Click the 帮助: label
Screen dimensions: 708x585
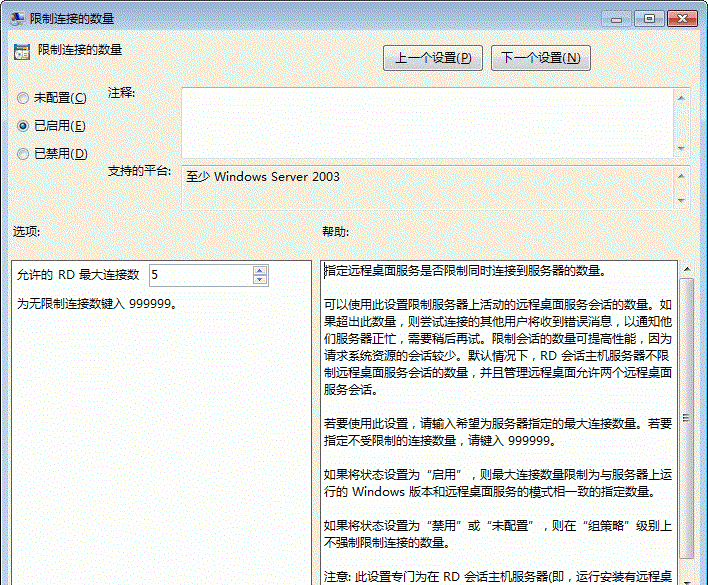pos(335,232)
